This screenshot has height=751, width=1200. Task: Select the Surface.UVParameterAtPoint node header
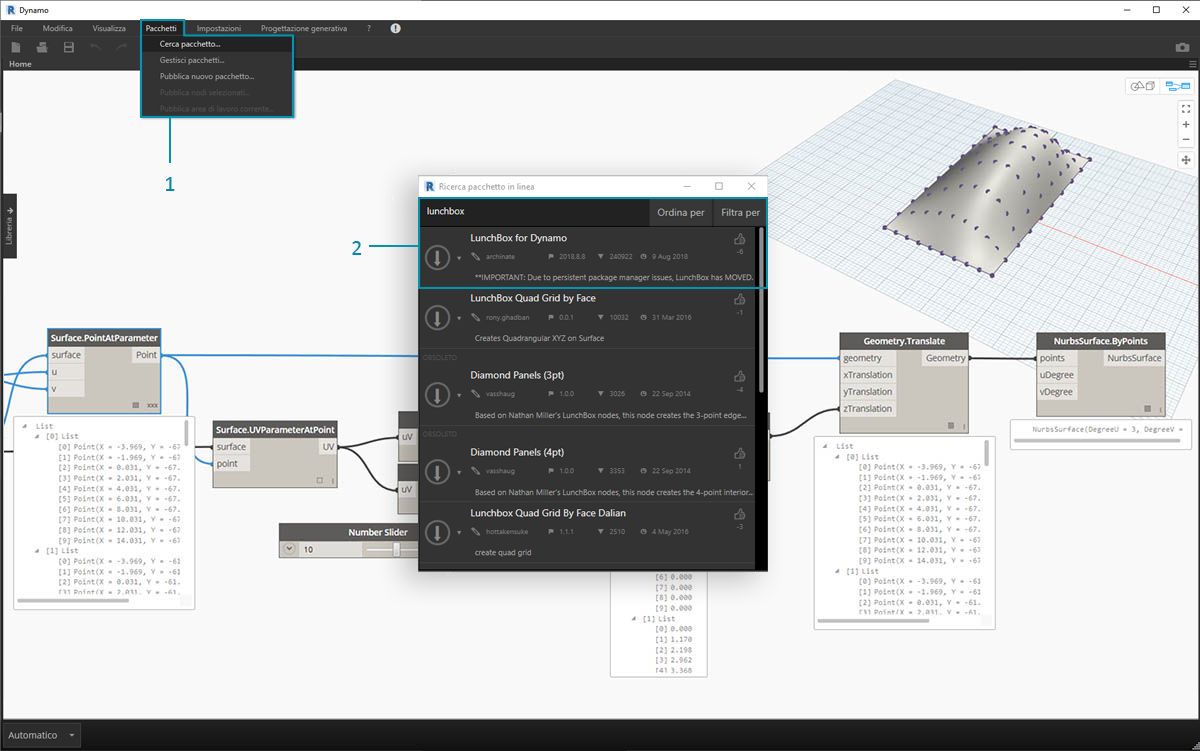click(275, 430)
